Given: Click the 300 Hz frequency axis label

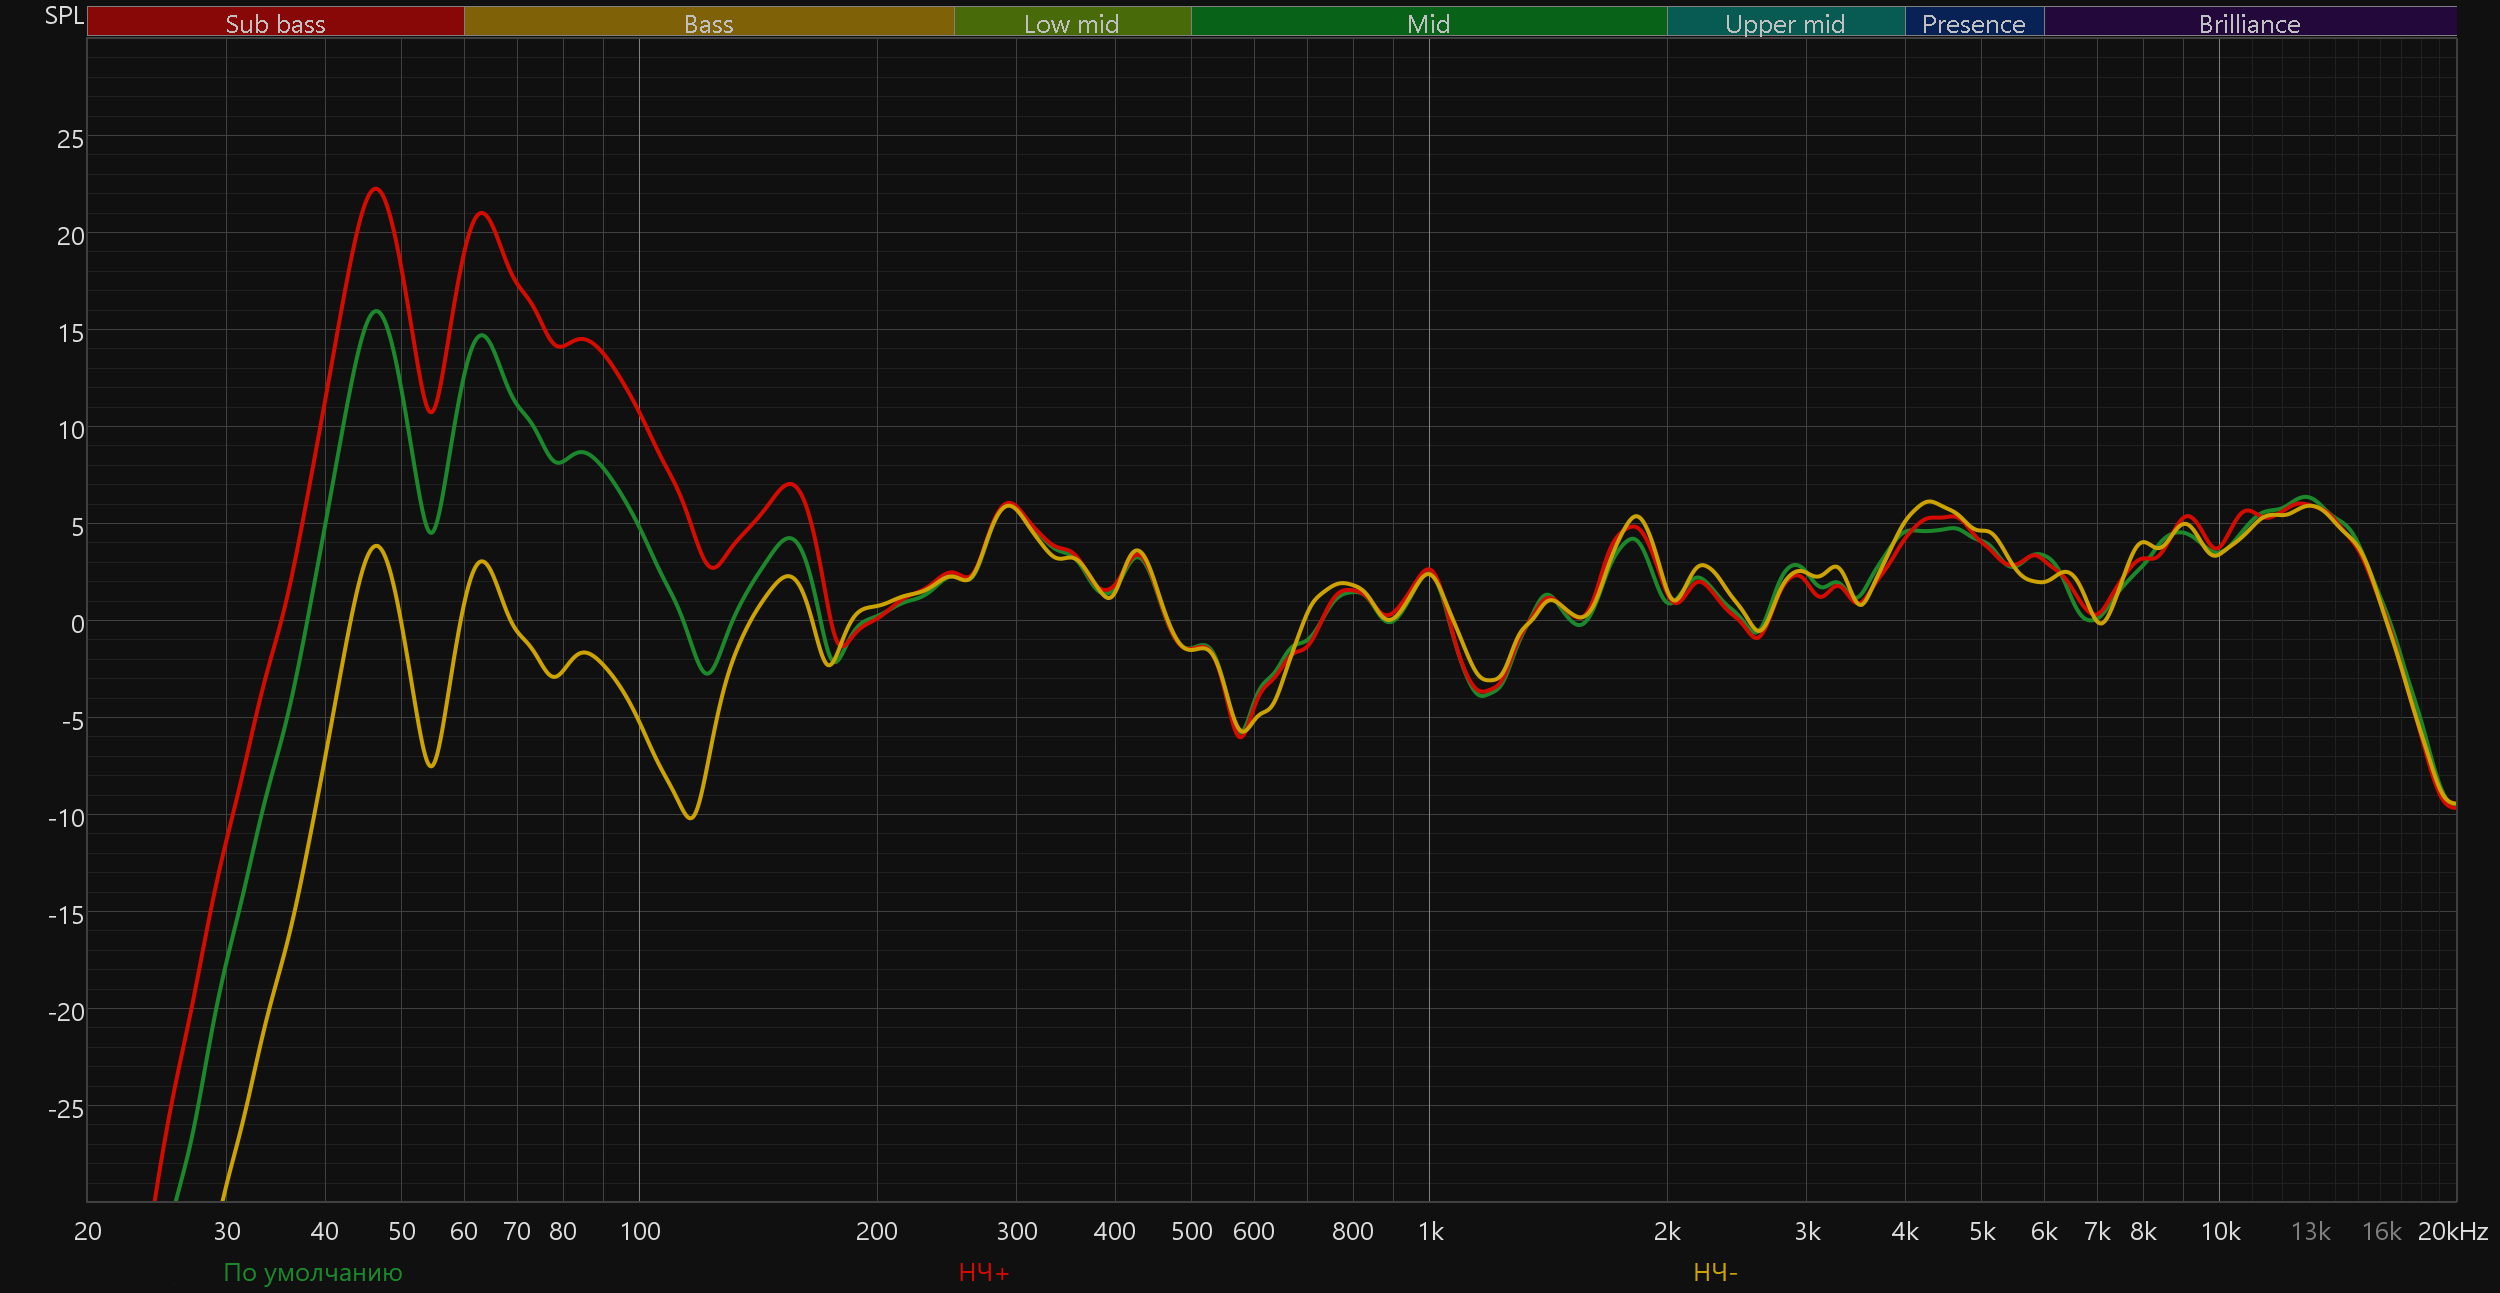Looking at the screenshot, I should pos(1016,1231).
